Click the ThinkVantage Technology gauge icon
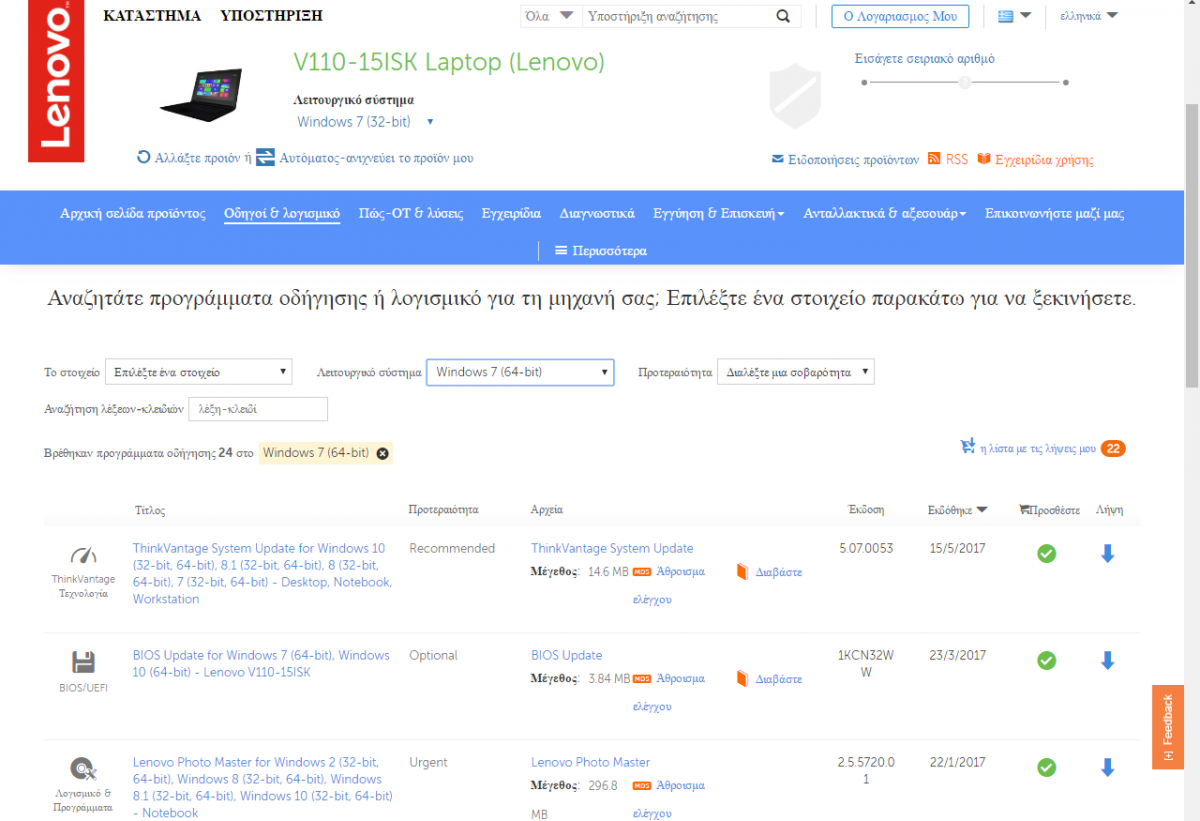The width and height of the screenshot is (1200, 821). pyautogui.click(x=83, y=556)
